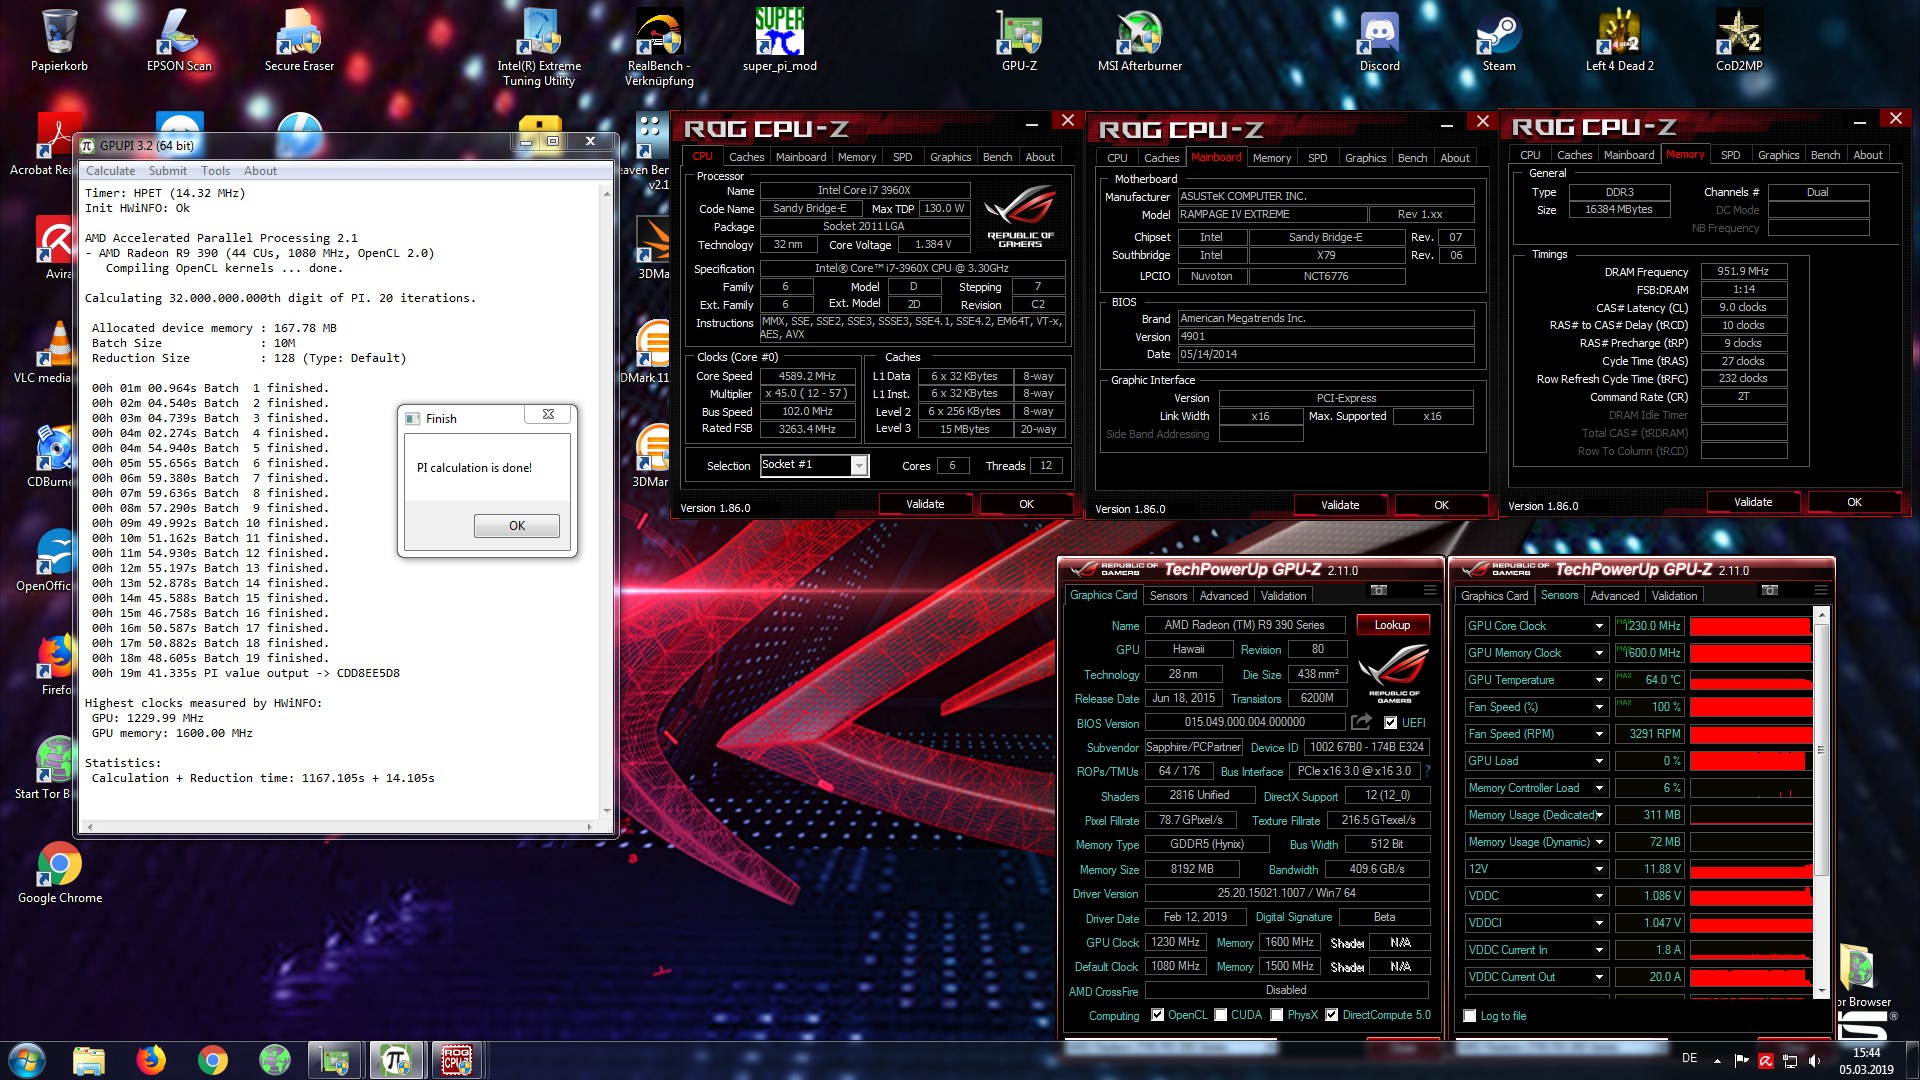Enable Log to file in GPU-Z Sensors
Viewport: 1920px width, 1080px height.
pyautogui.click(x=1469, y=1016)
